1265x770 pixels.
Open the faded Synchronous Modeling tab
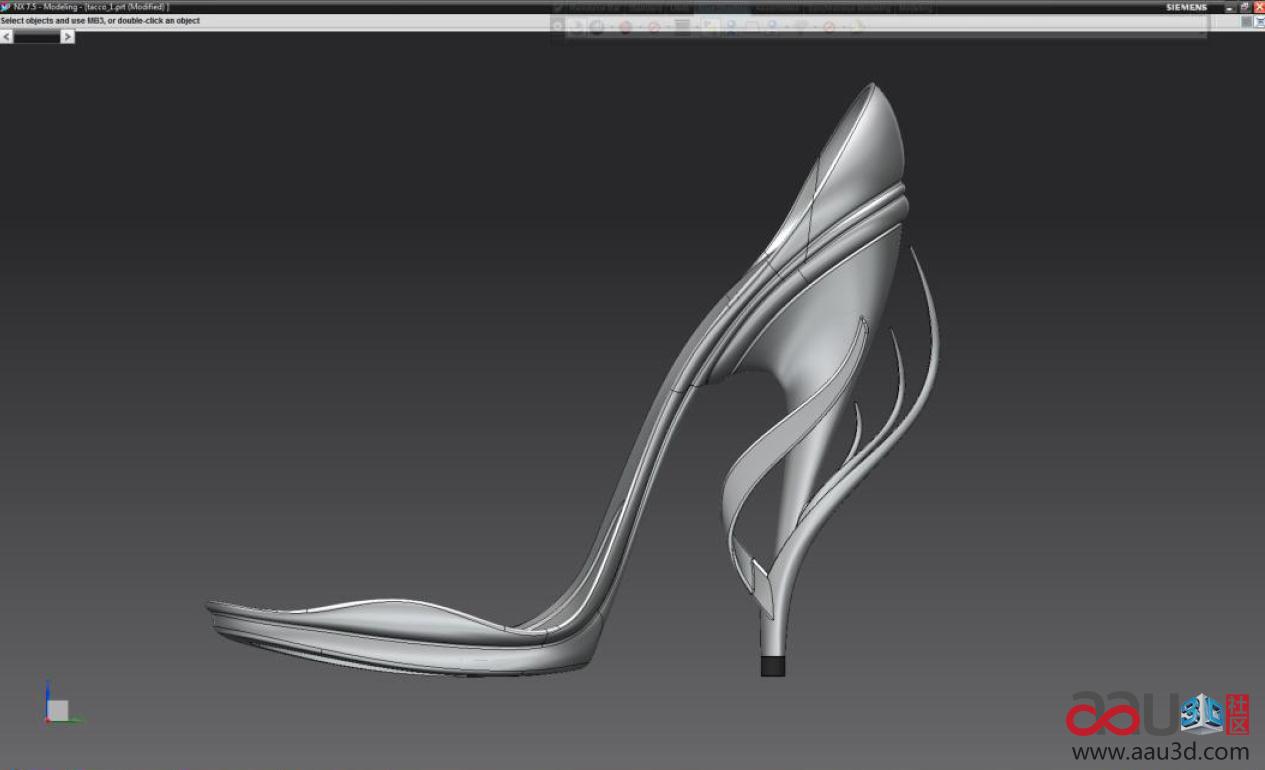[x=850, y=8]
